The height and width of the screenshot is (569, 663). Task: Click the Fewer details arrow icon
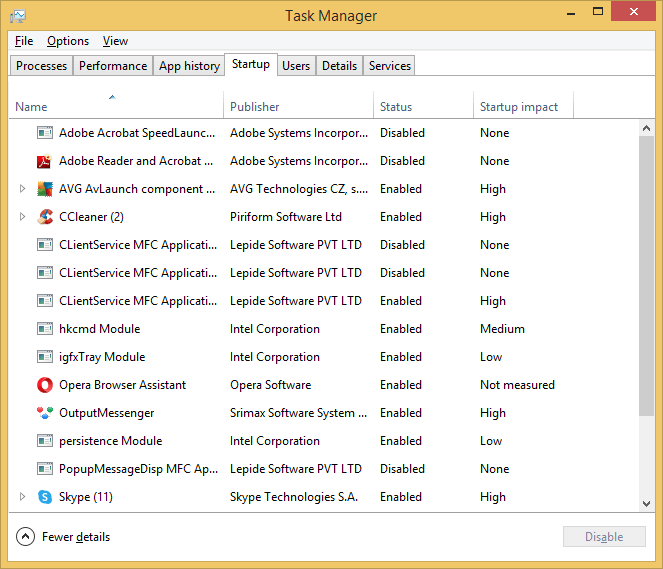pyautogui.click(x=25, y=537)
